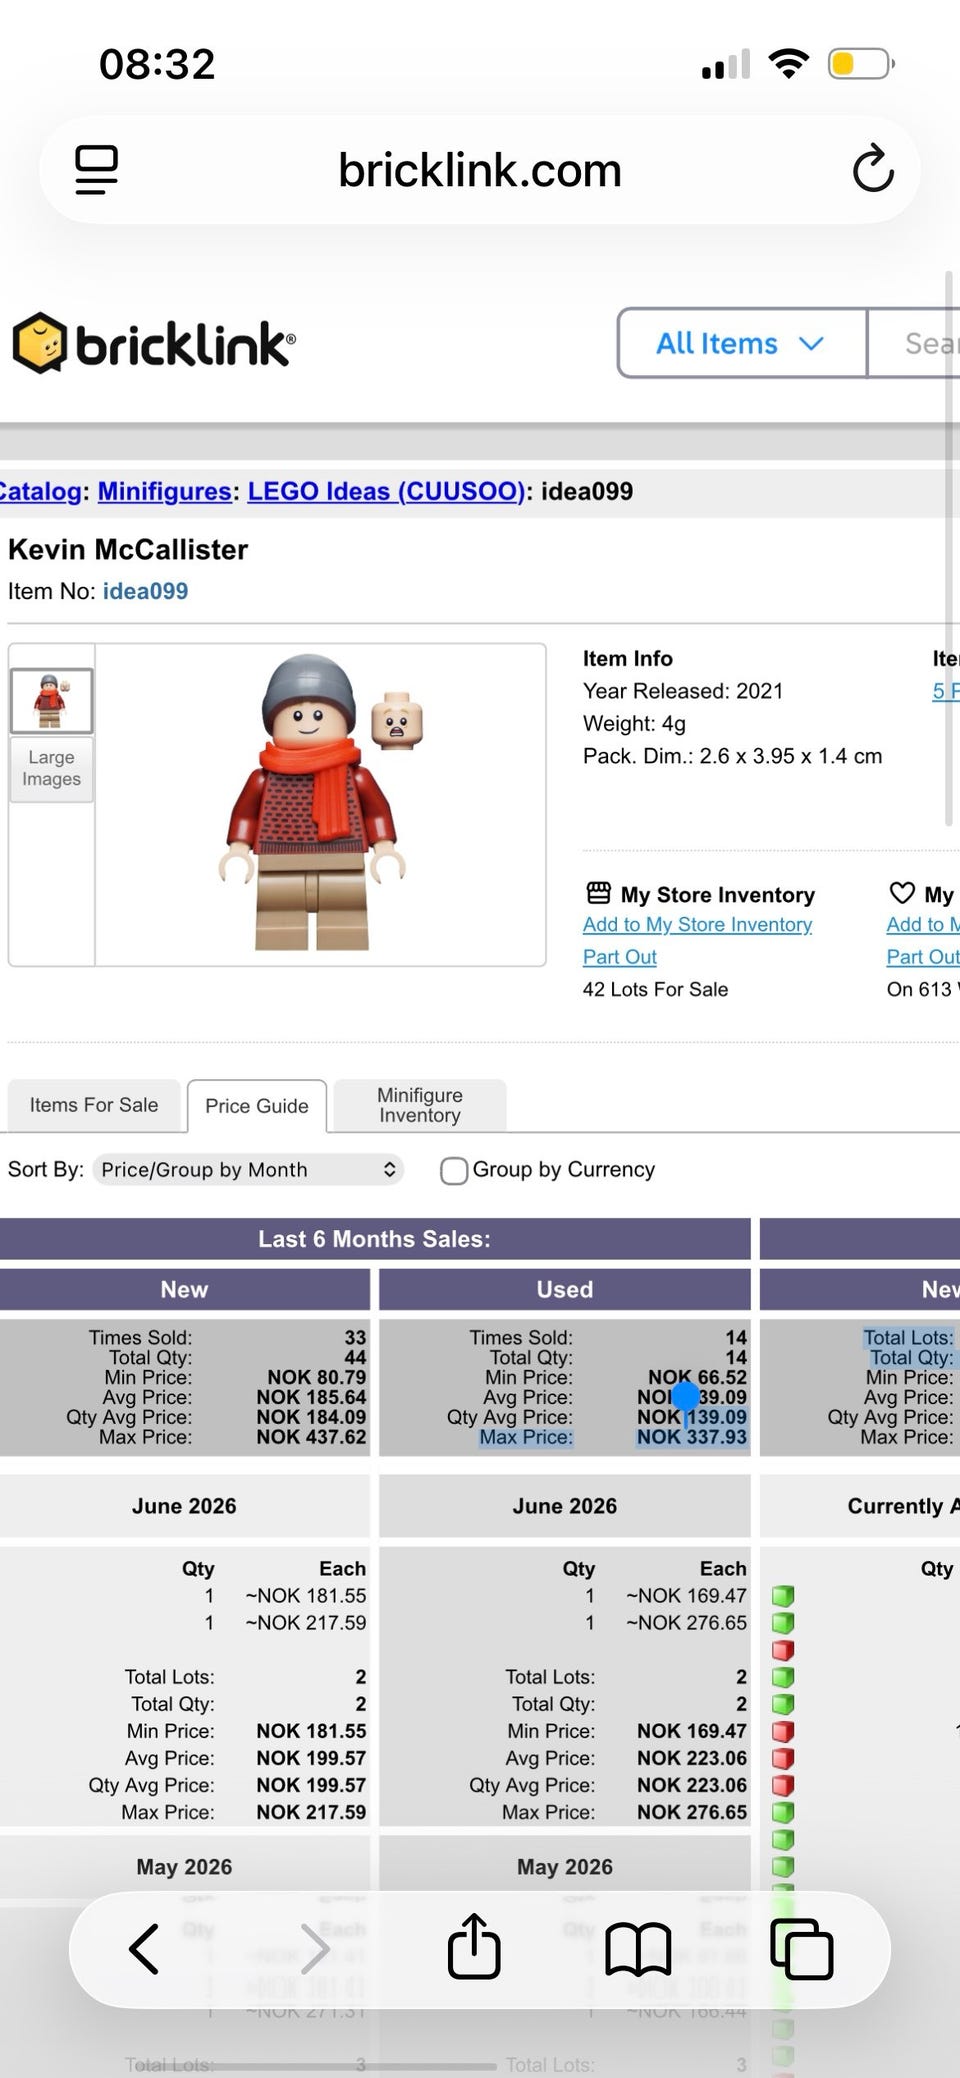Click the red box icon beside Used Min Price row
The image size is (960, 2078).
783,1731
